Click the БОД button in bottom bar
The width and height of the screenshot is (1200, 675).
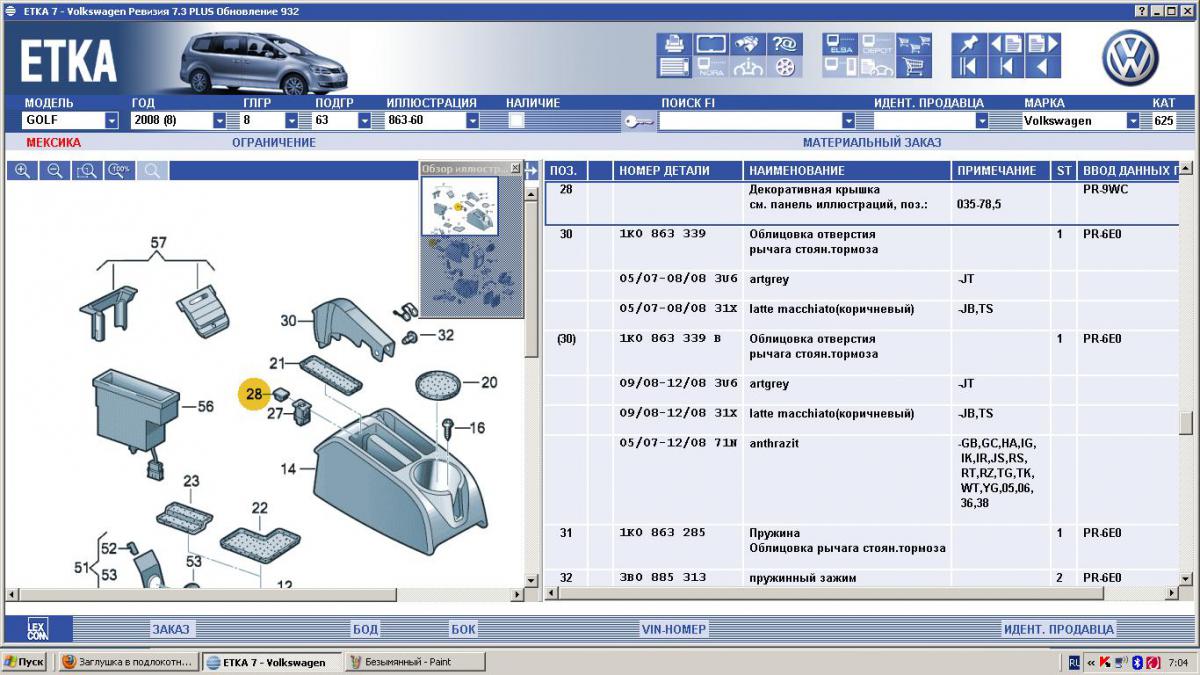(365, 629)
